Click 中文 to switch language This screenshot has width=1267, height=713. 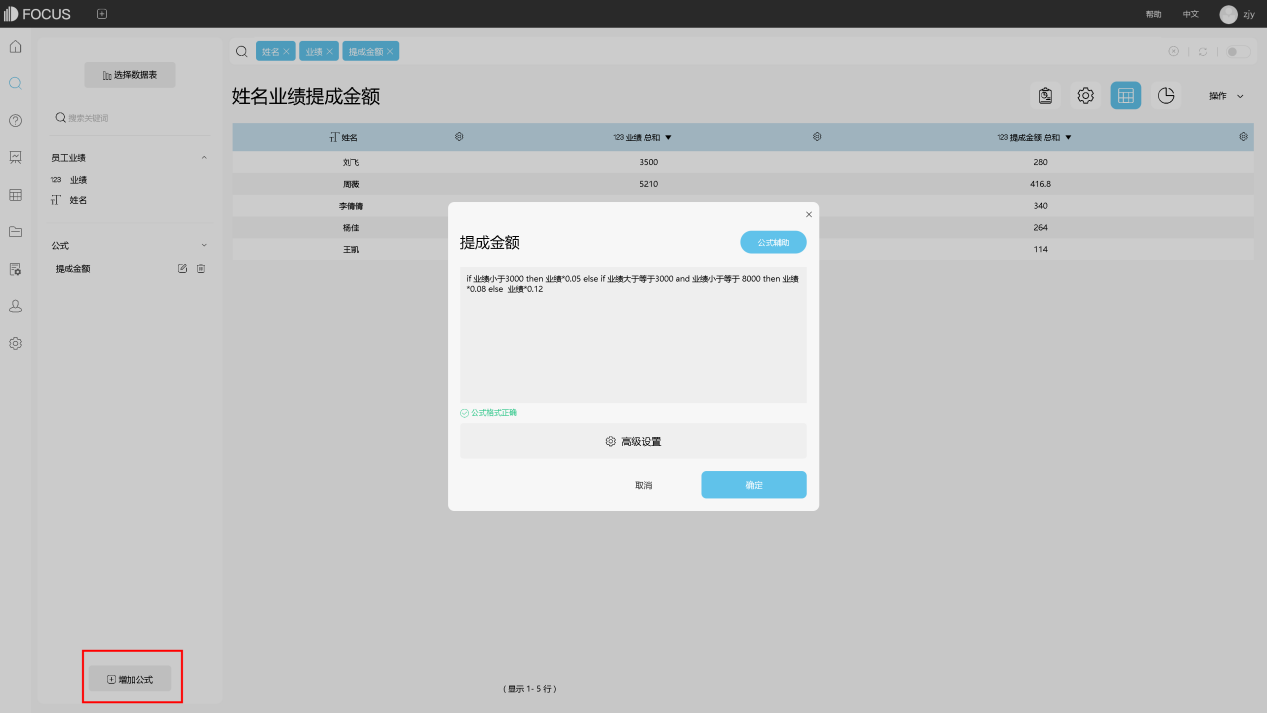(1189, 14)
